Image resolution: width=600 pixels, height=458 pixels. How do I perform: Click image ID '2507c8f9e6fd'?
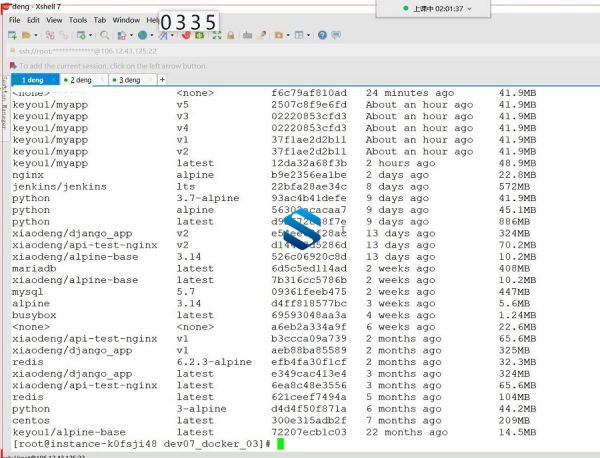309,104
